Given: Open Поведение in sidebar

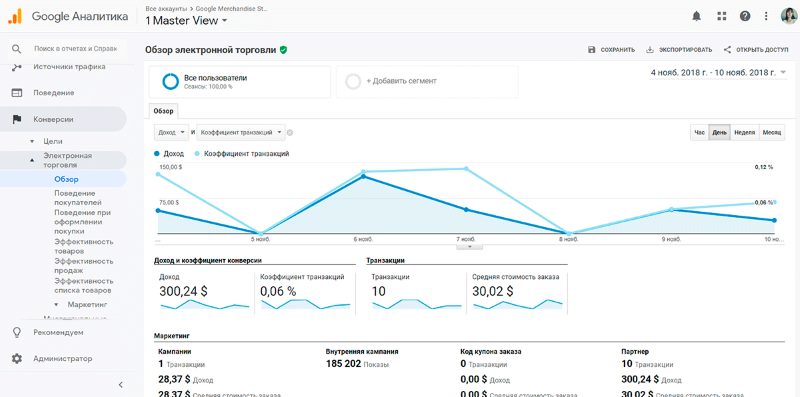Looking at the screenshot, I should coord(54,93).
